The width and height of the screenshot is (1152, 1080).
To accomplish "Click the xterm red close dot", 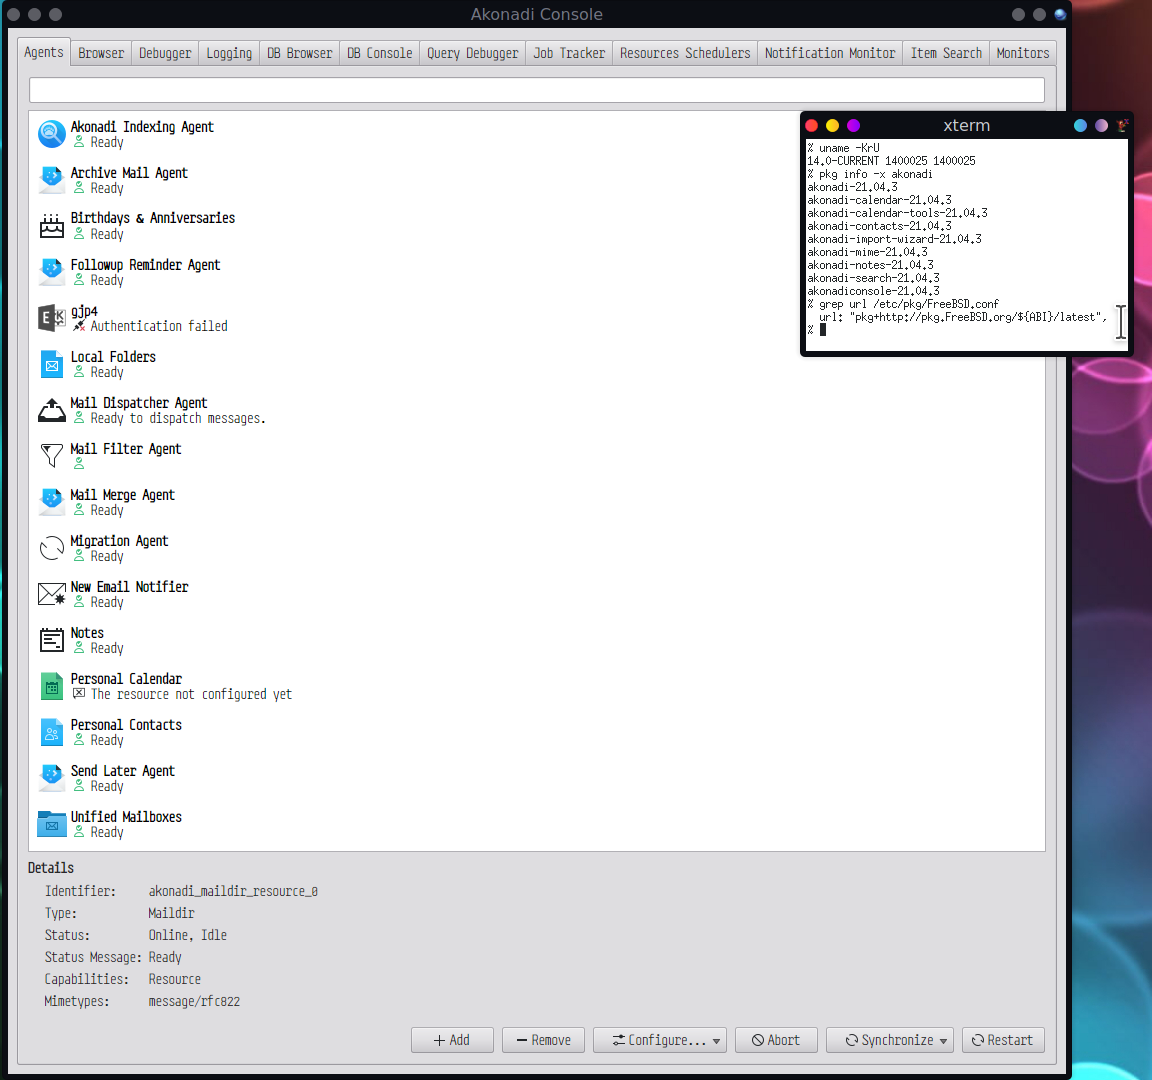I will click(812, 125).
